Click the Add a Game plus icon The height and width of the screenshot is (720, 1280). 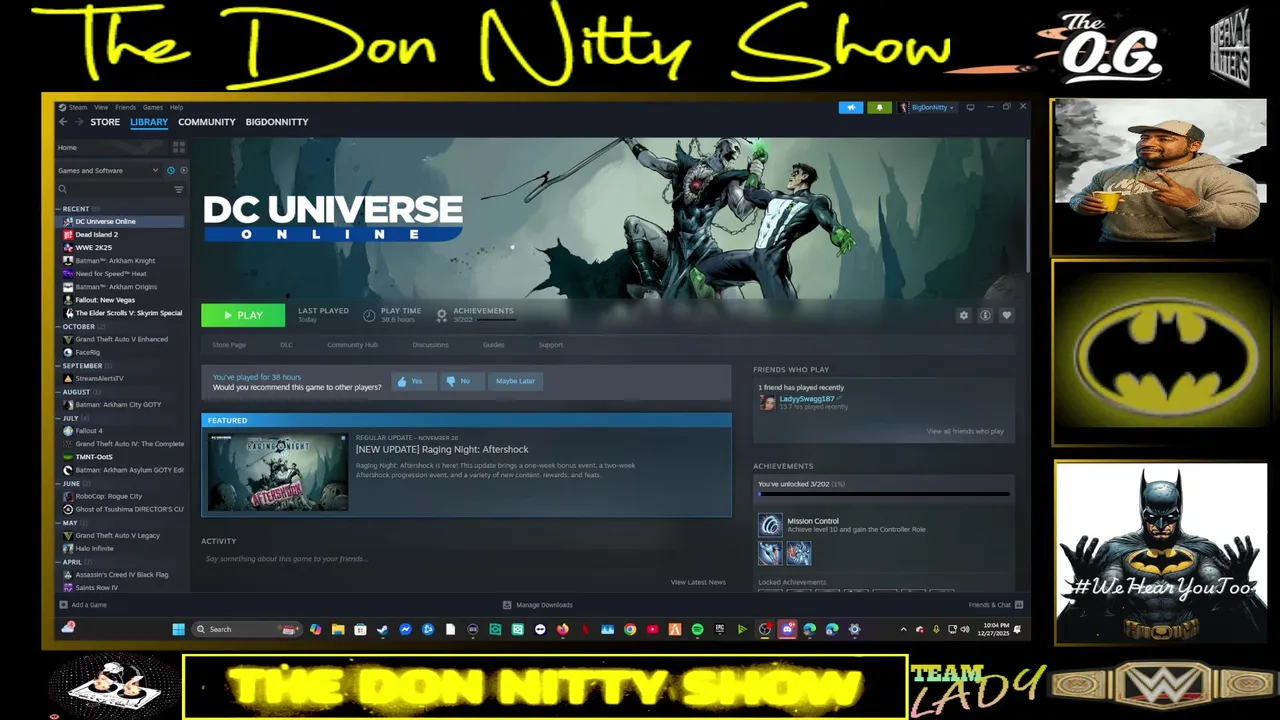pyautogui.click(x=64, y=605)
